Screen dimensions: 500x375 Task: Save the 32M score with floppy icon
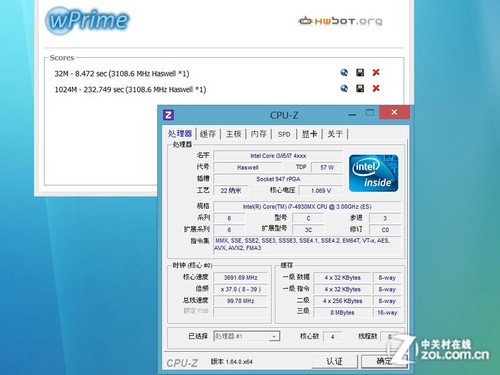pyautogui.click(x=360, y=73)
